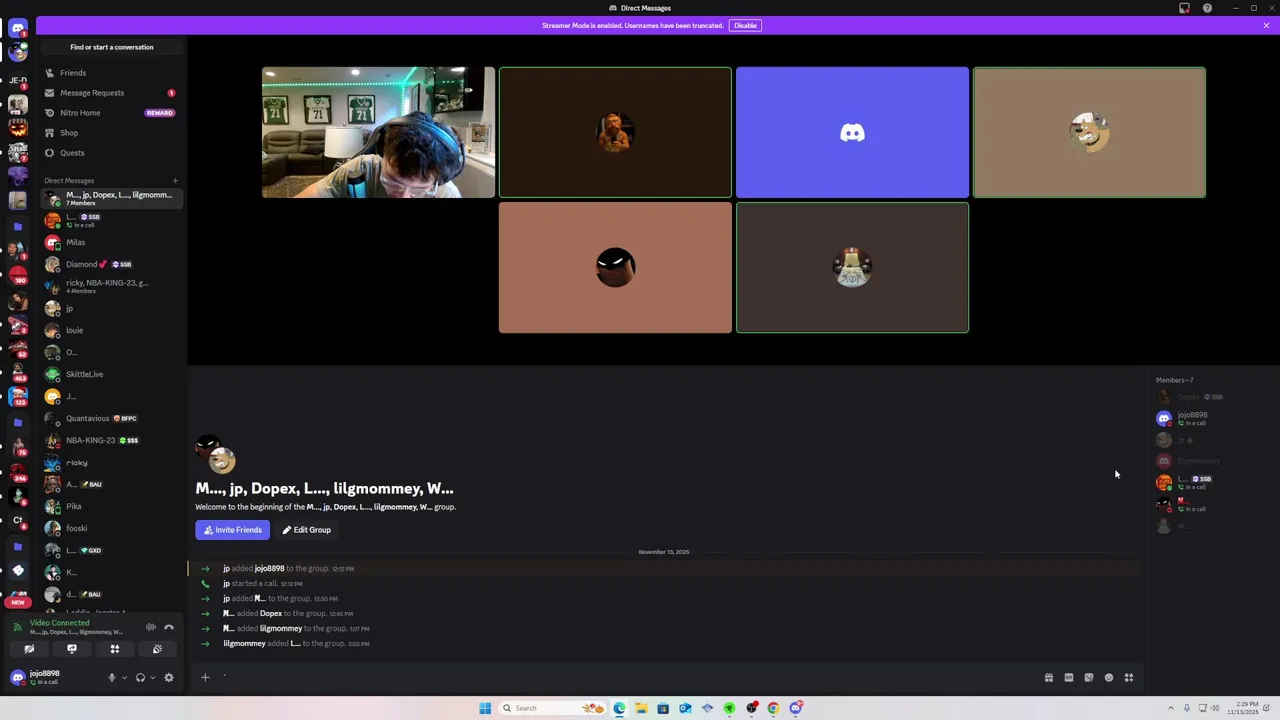Show hidden system tray icons
The height and width of the screenshot is (720, 1280).
[x=1170, y=708]
